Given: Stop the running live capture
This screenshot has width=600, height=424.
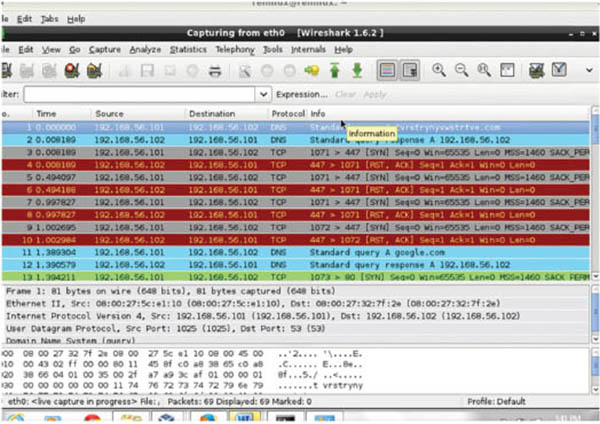Looking at the screenshot, I should tap(72, 71).
